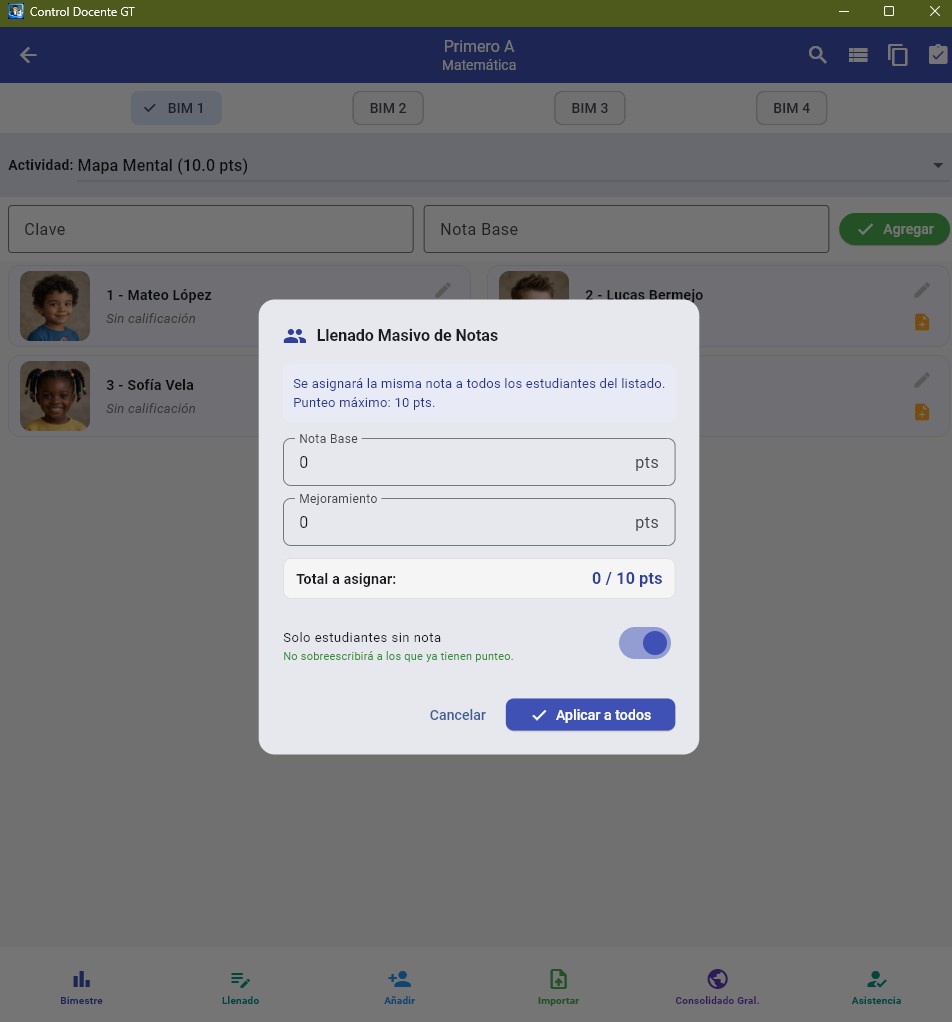Click Sofía Vela's photo thumbnail
The height and width of the screenshot is (1022, 952).
pos(55,396)
